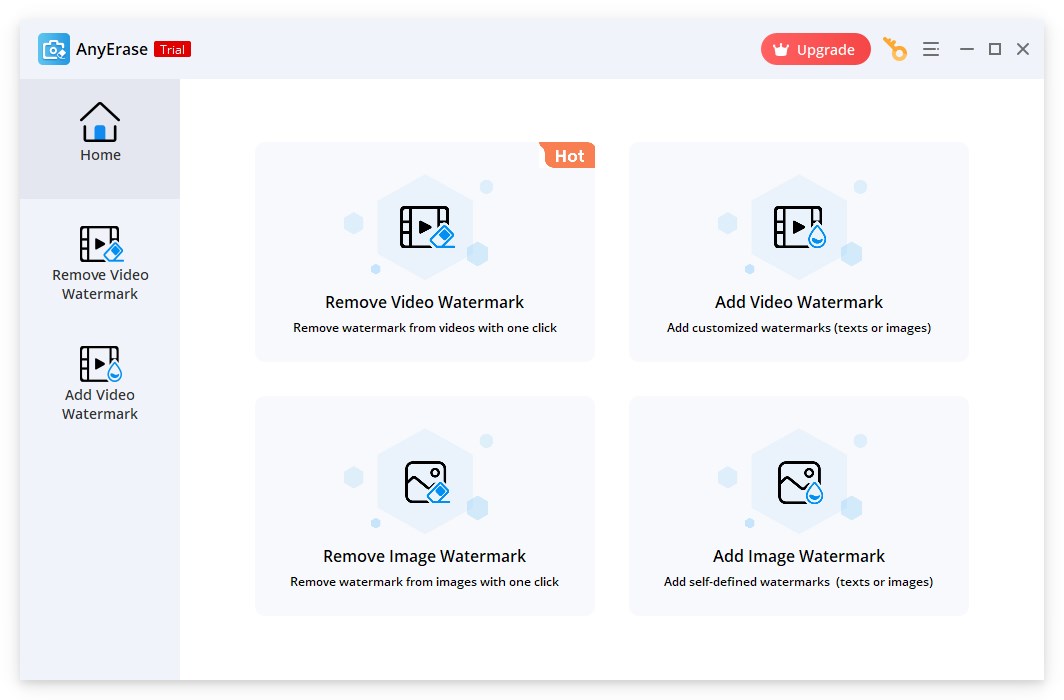This screenshot has width=1064, height=700.
Task: Open Remove Video Watermark in sidebar
Action: (x=100, y=264)
